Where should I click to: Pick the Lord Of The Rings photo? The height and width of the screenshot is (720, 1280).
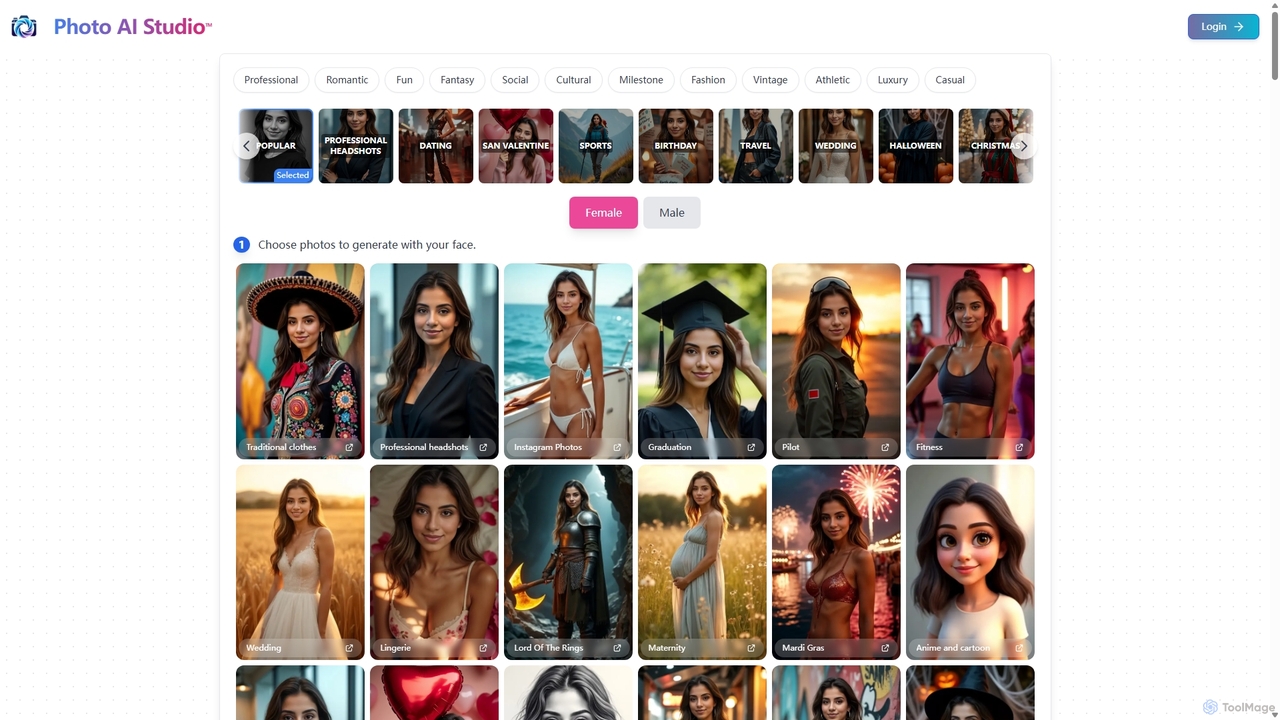click(x=568, y=562)
